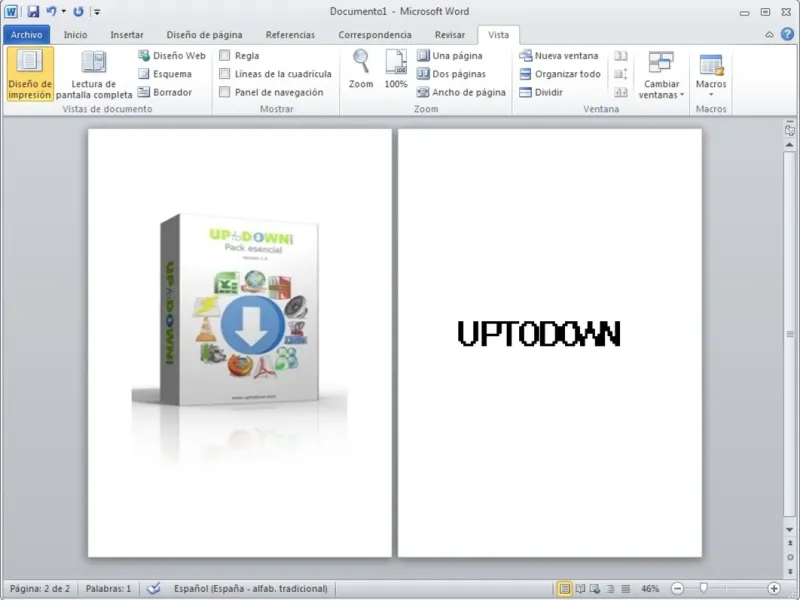Viewport: 800px width, 600px height.
Task: Enable the Regla checkbox
Action: [224, 56]
